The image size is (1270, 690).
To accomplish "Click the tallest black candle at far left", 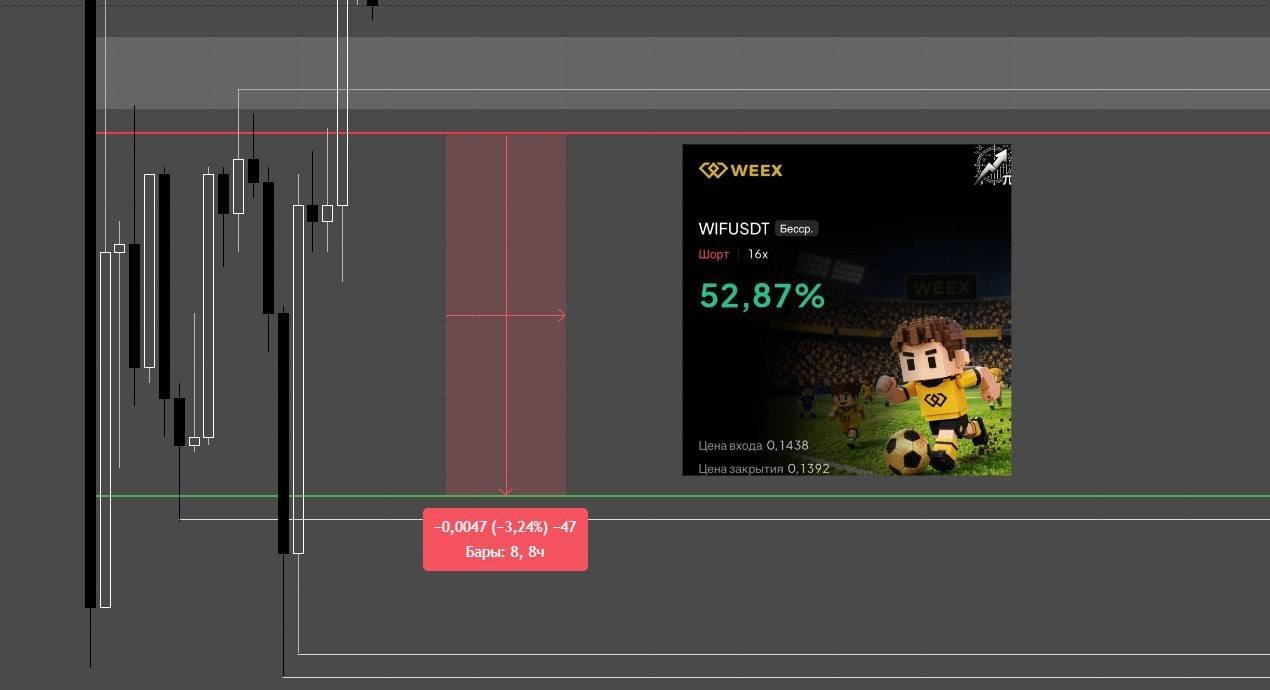I will [x=90, y=303].
